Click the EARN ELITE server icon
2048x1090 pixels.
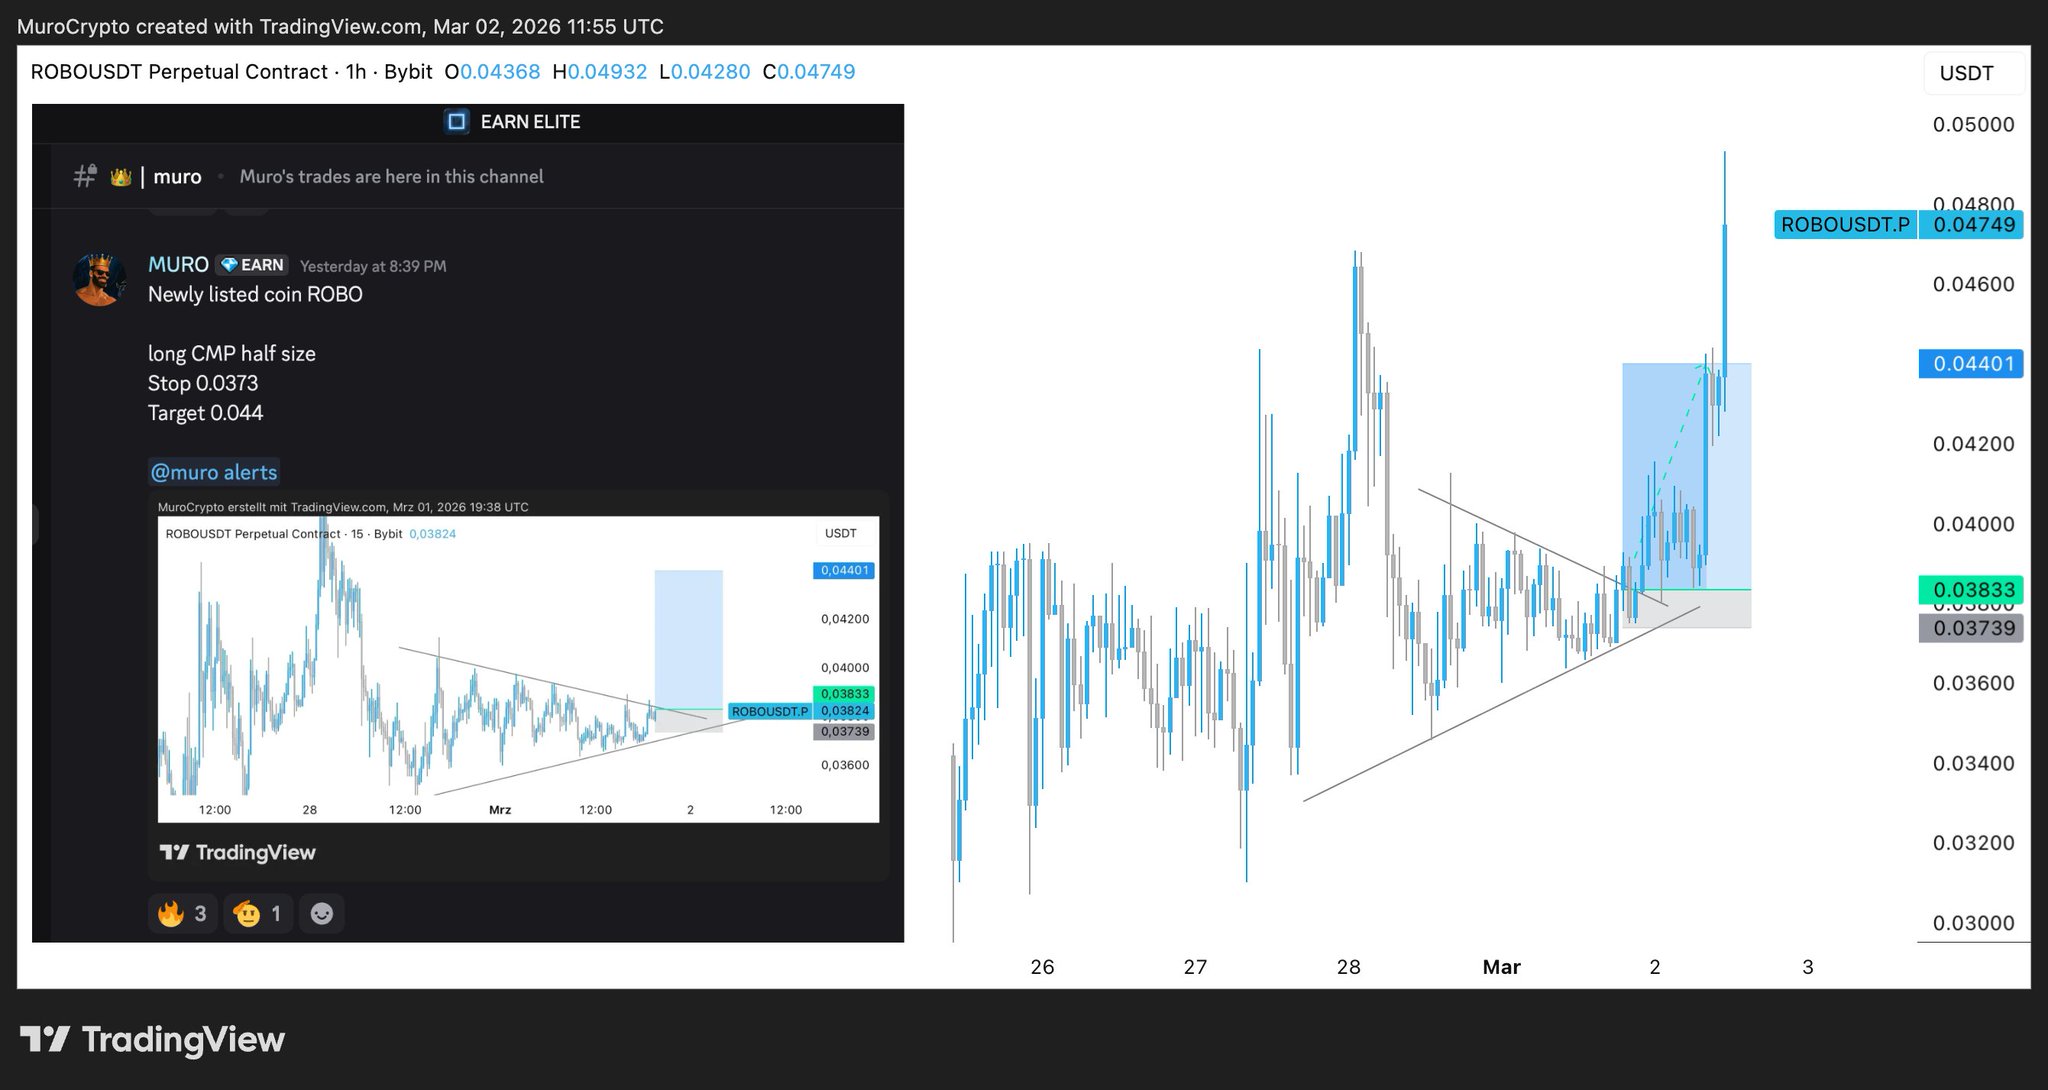click(x=456, y=122)
